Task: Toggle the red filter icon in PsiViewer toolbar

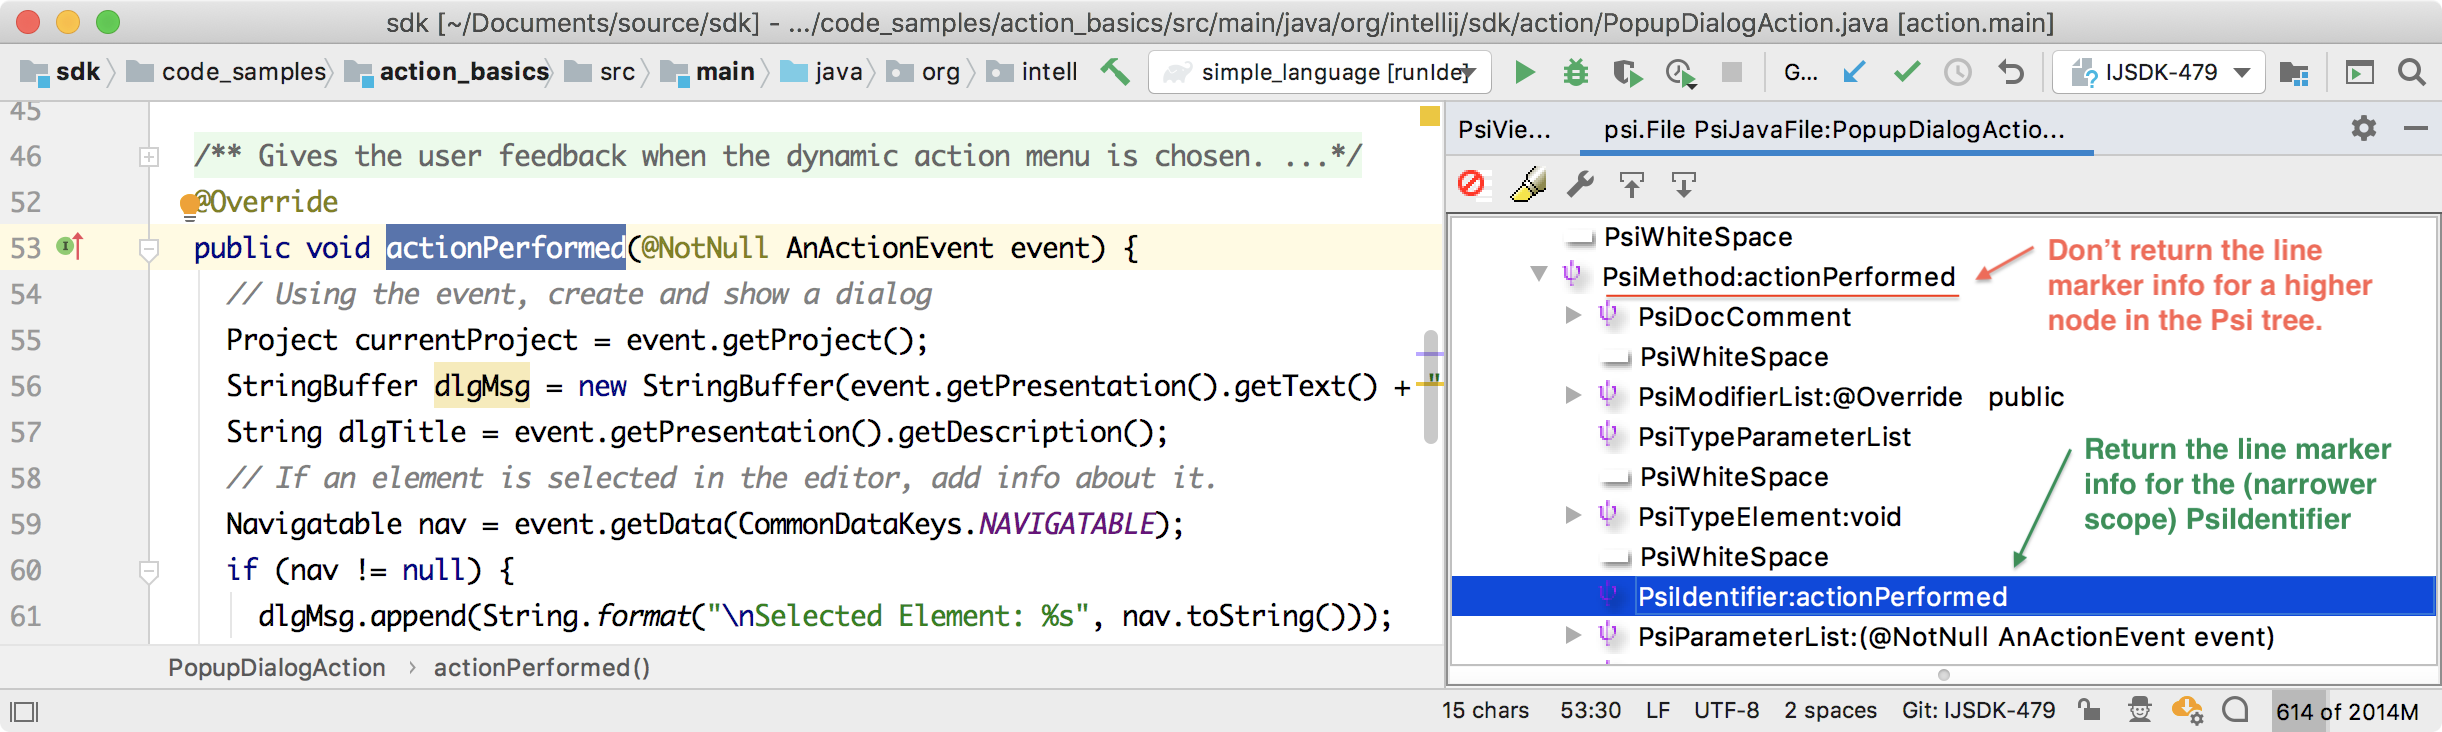Action: click(x=1471, y=184)
